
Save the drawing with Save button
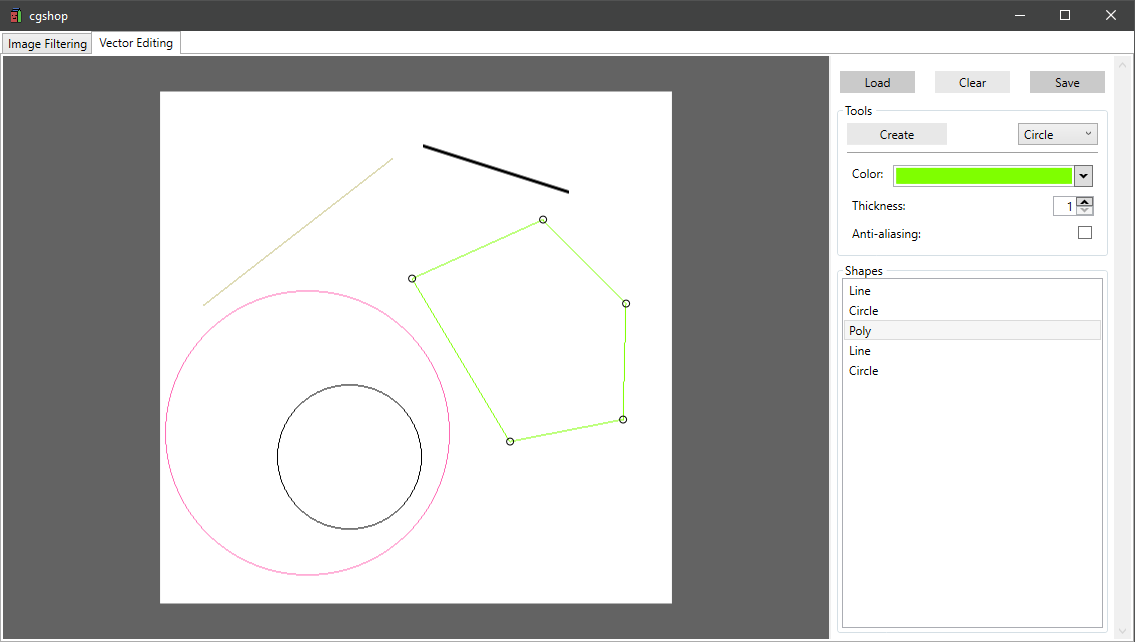click(1067, 83)
